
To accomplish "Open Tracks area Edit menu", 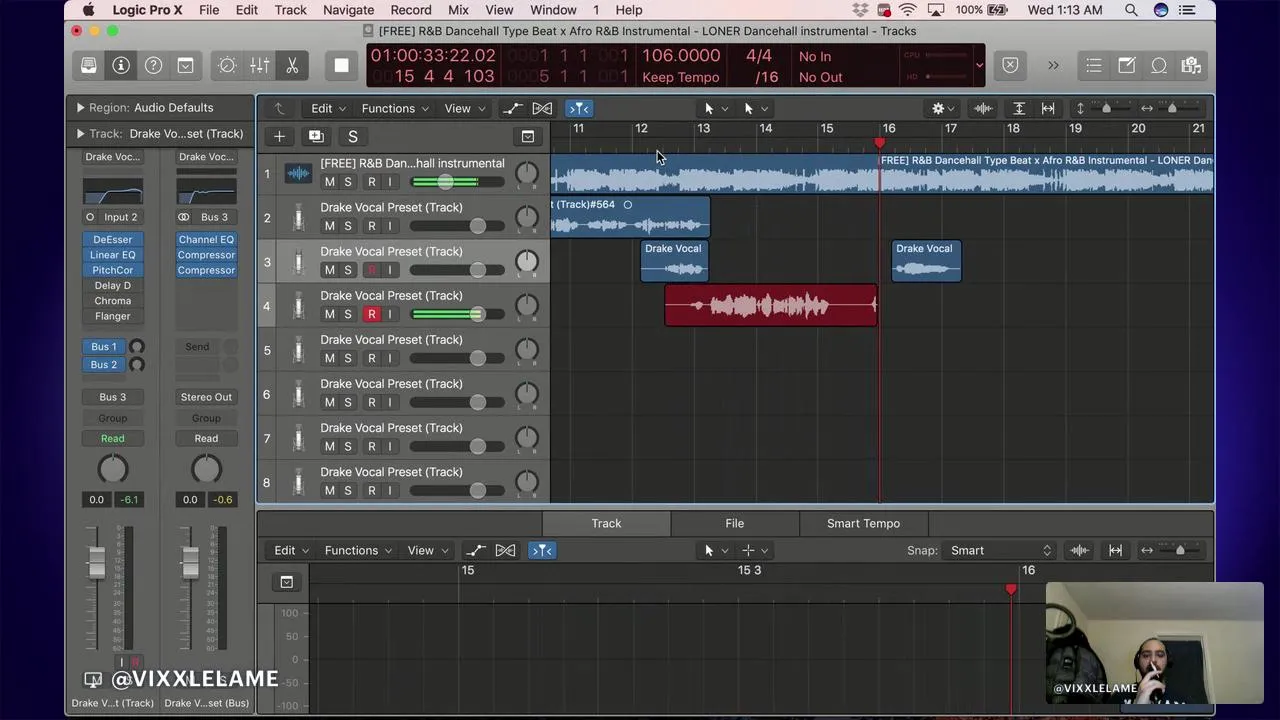I will (x=328, y=108).
